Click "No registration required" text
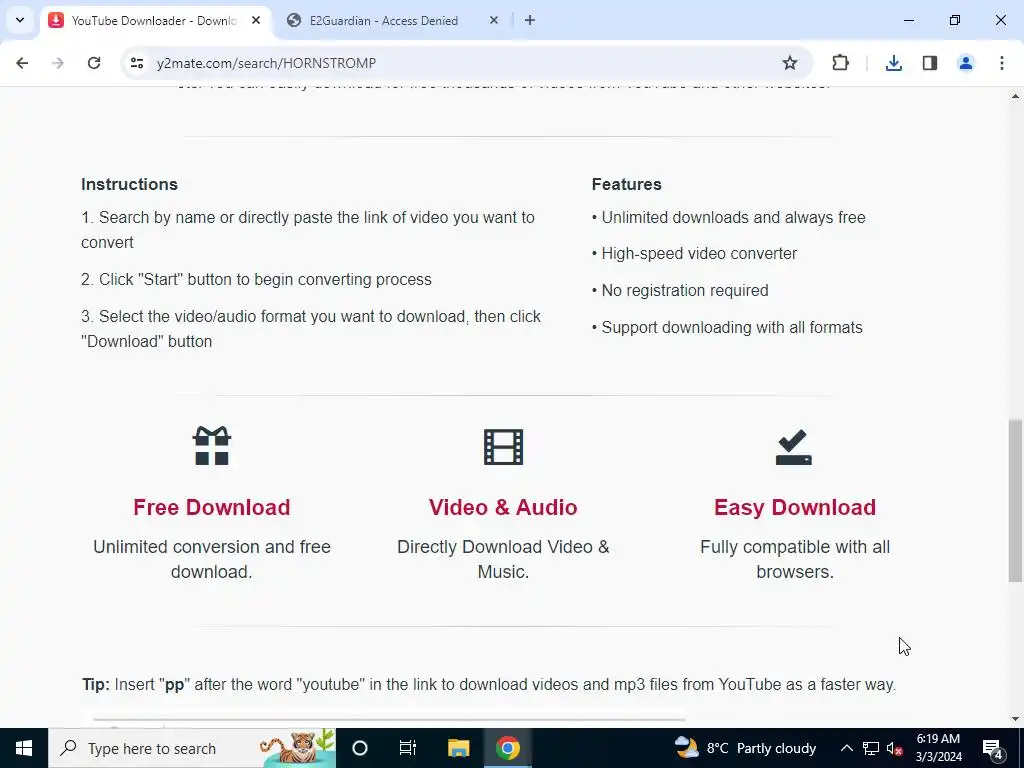The width and height of the screenshot is (1024, 768). tap(684, 291)
